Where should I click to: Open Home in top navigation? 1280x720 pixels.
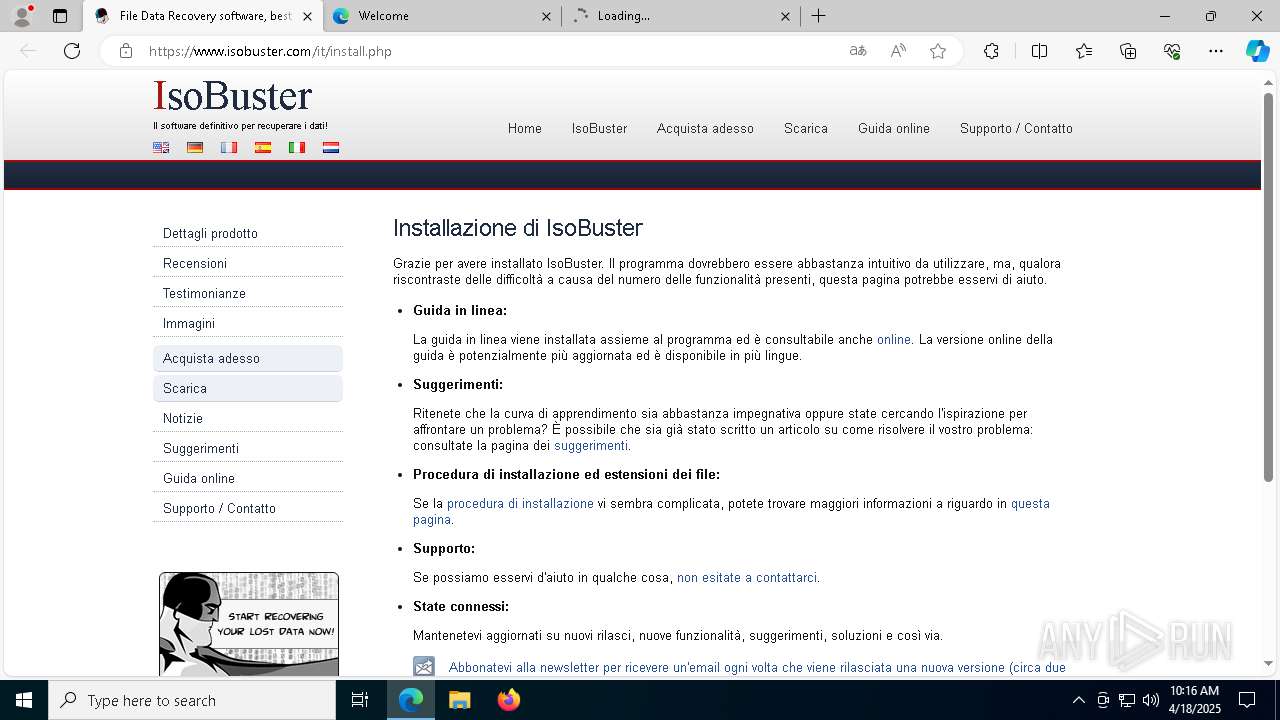click(x=525, y=128)
